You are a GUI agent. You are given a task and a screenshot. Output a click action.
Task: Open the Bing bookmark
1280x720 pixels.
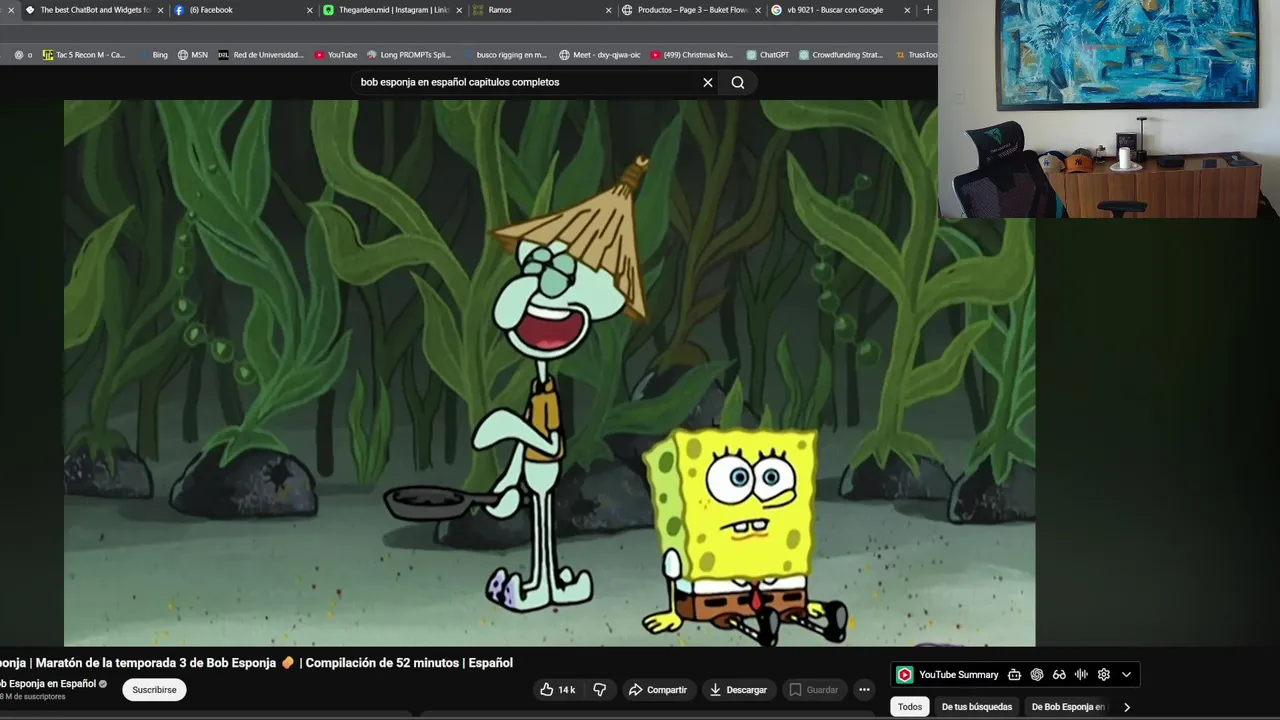152,55
